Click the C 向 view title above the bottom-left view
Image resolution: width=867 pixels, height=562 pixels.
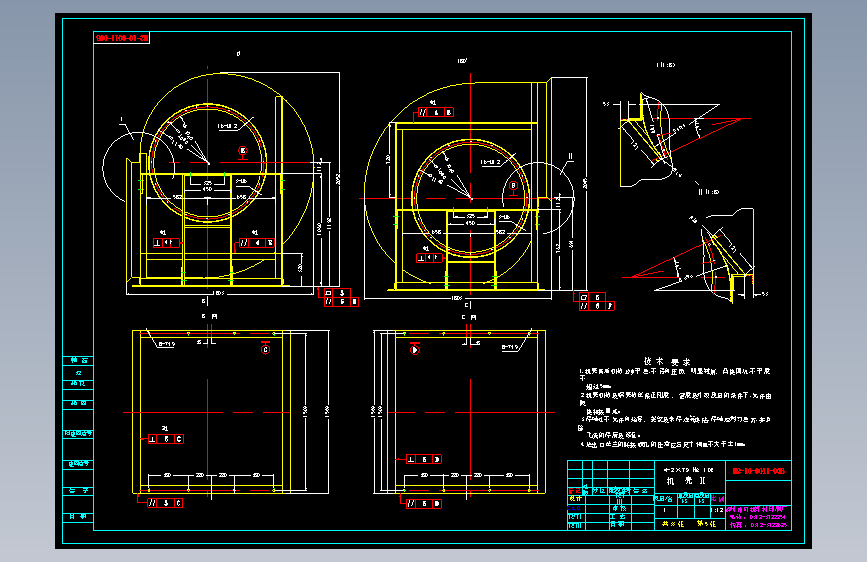click(210, 317)
